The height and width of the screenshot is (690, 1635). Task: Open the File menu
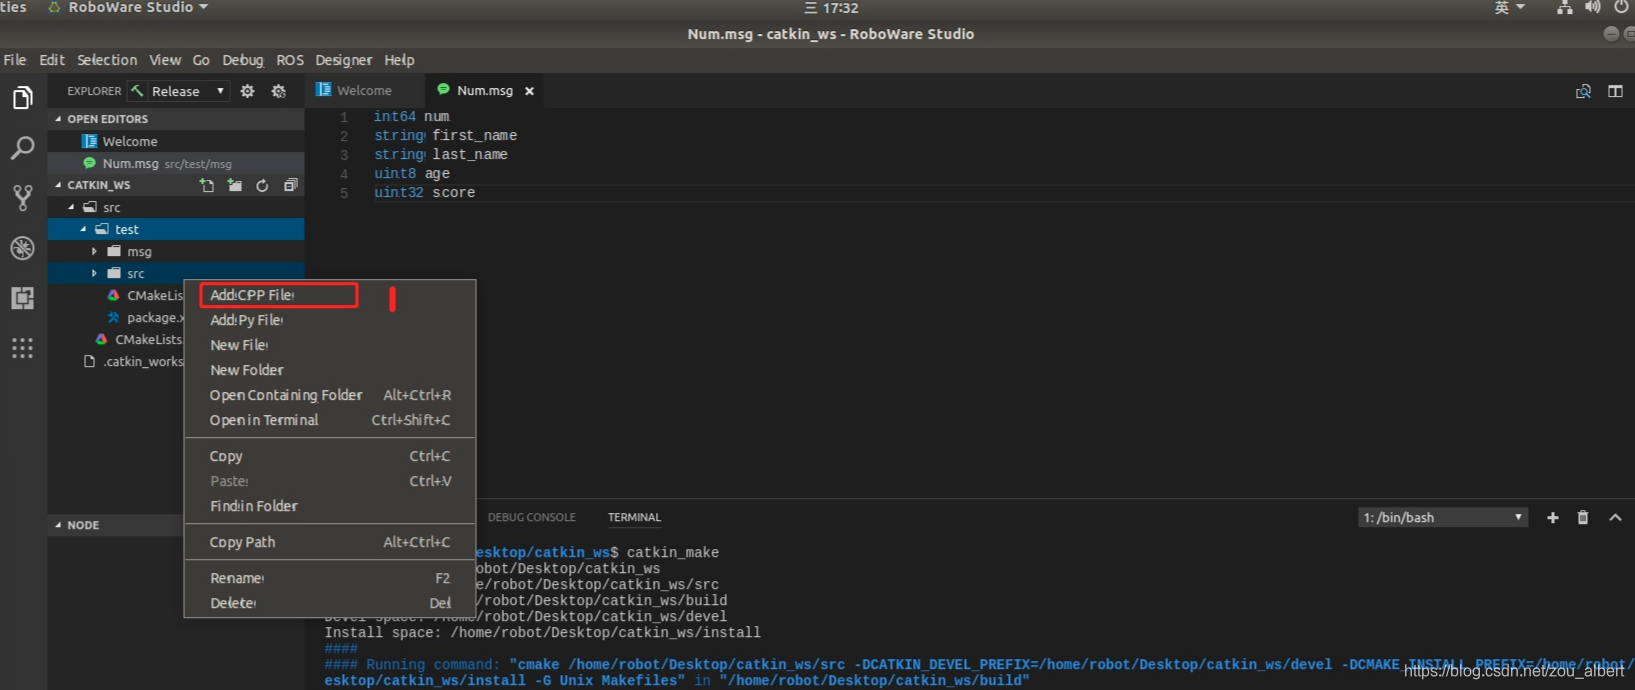[x=15, y=60]
